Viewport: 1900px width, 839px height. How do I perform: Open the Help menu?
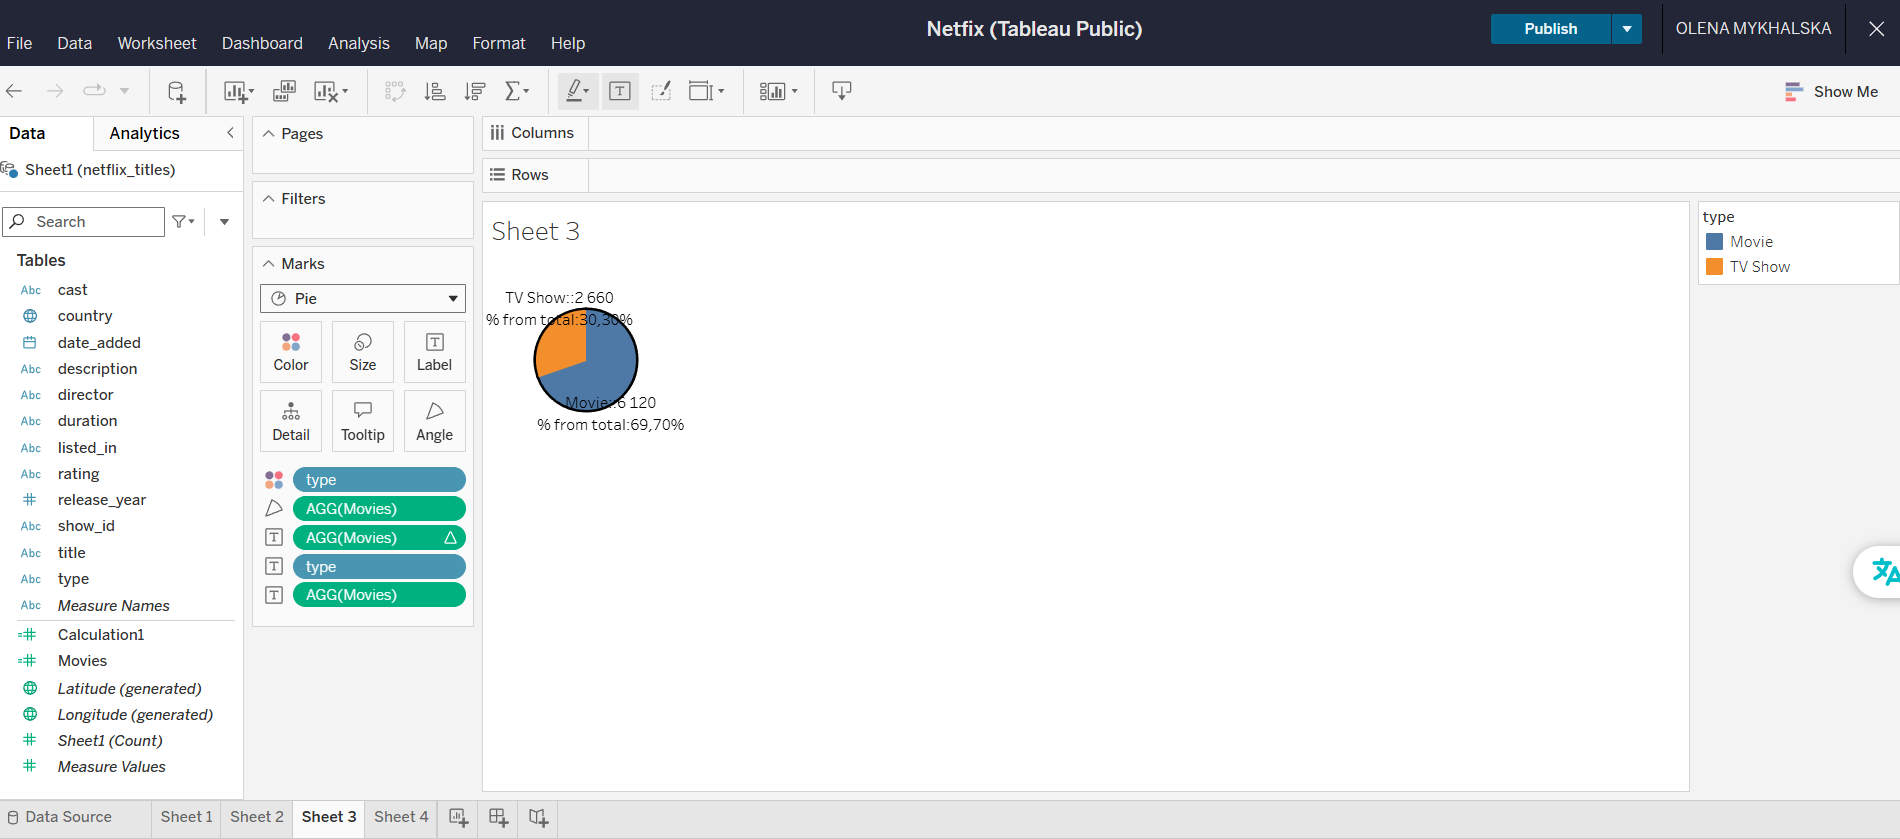pos(568,43)
